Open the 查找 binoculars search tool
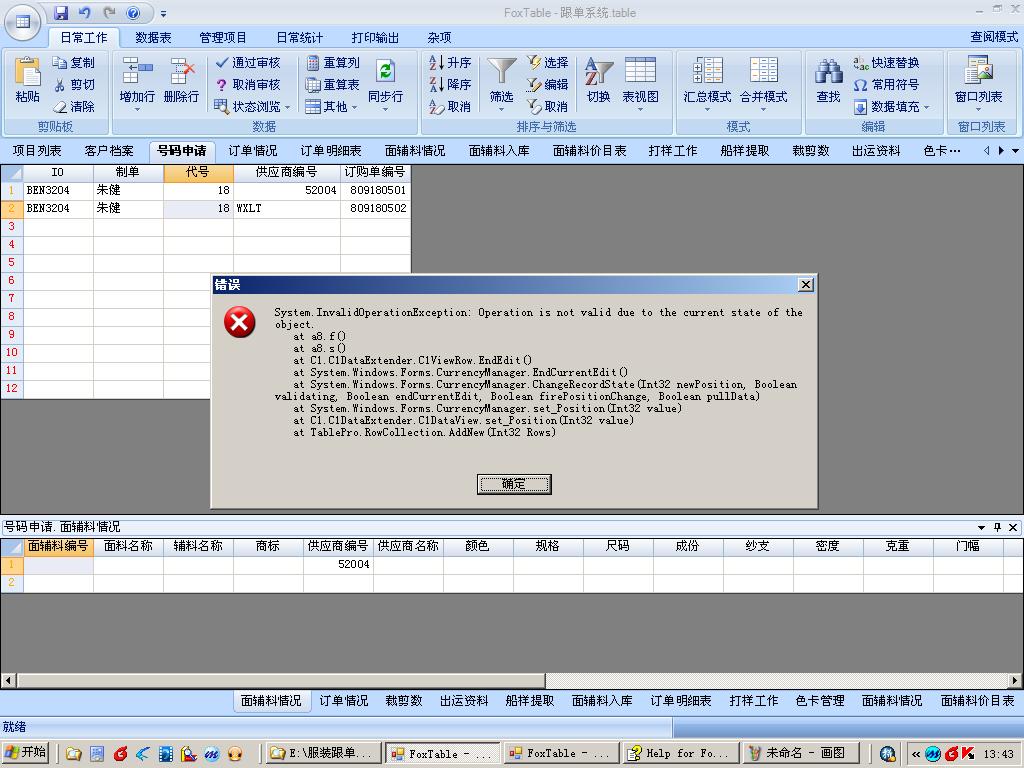Screen dimensions: 1024x768 coord(828,72)
